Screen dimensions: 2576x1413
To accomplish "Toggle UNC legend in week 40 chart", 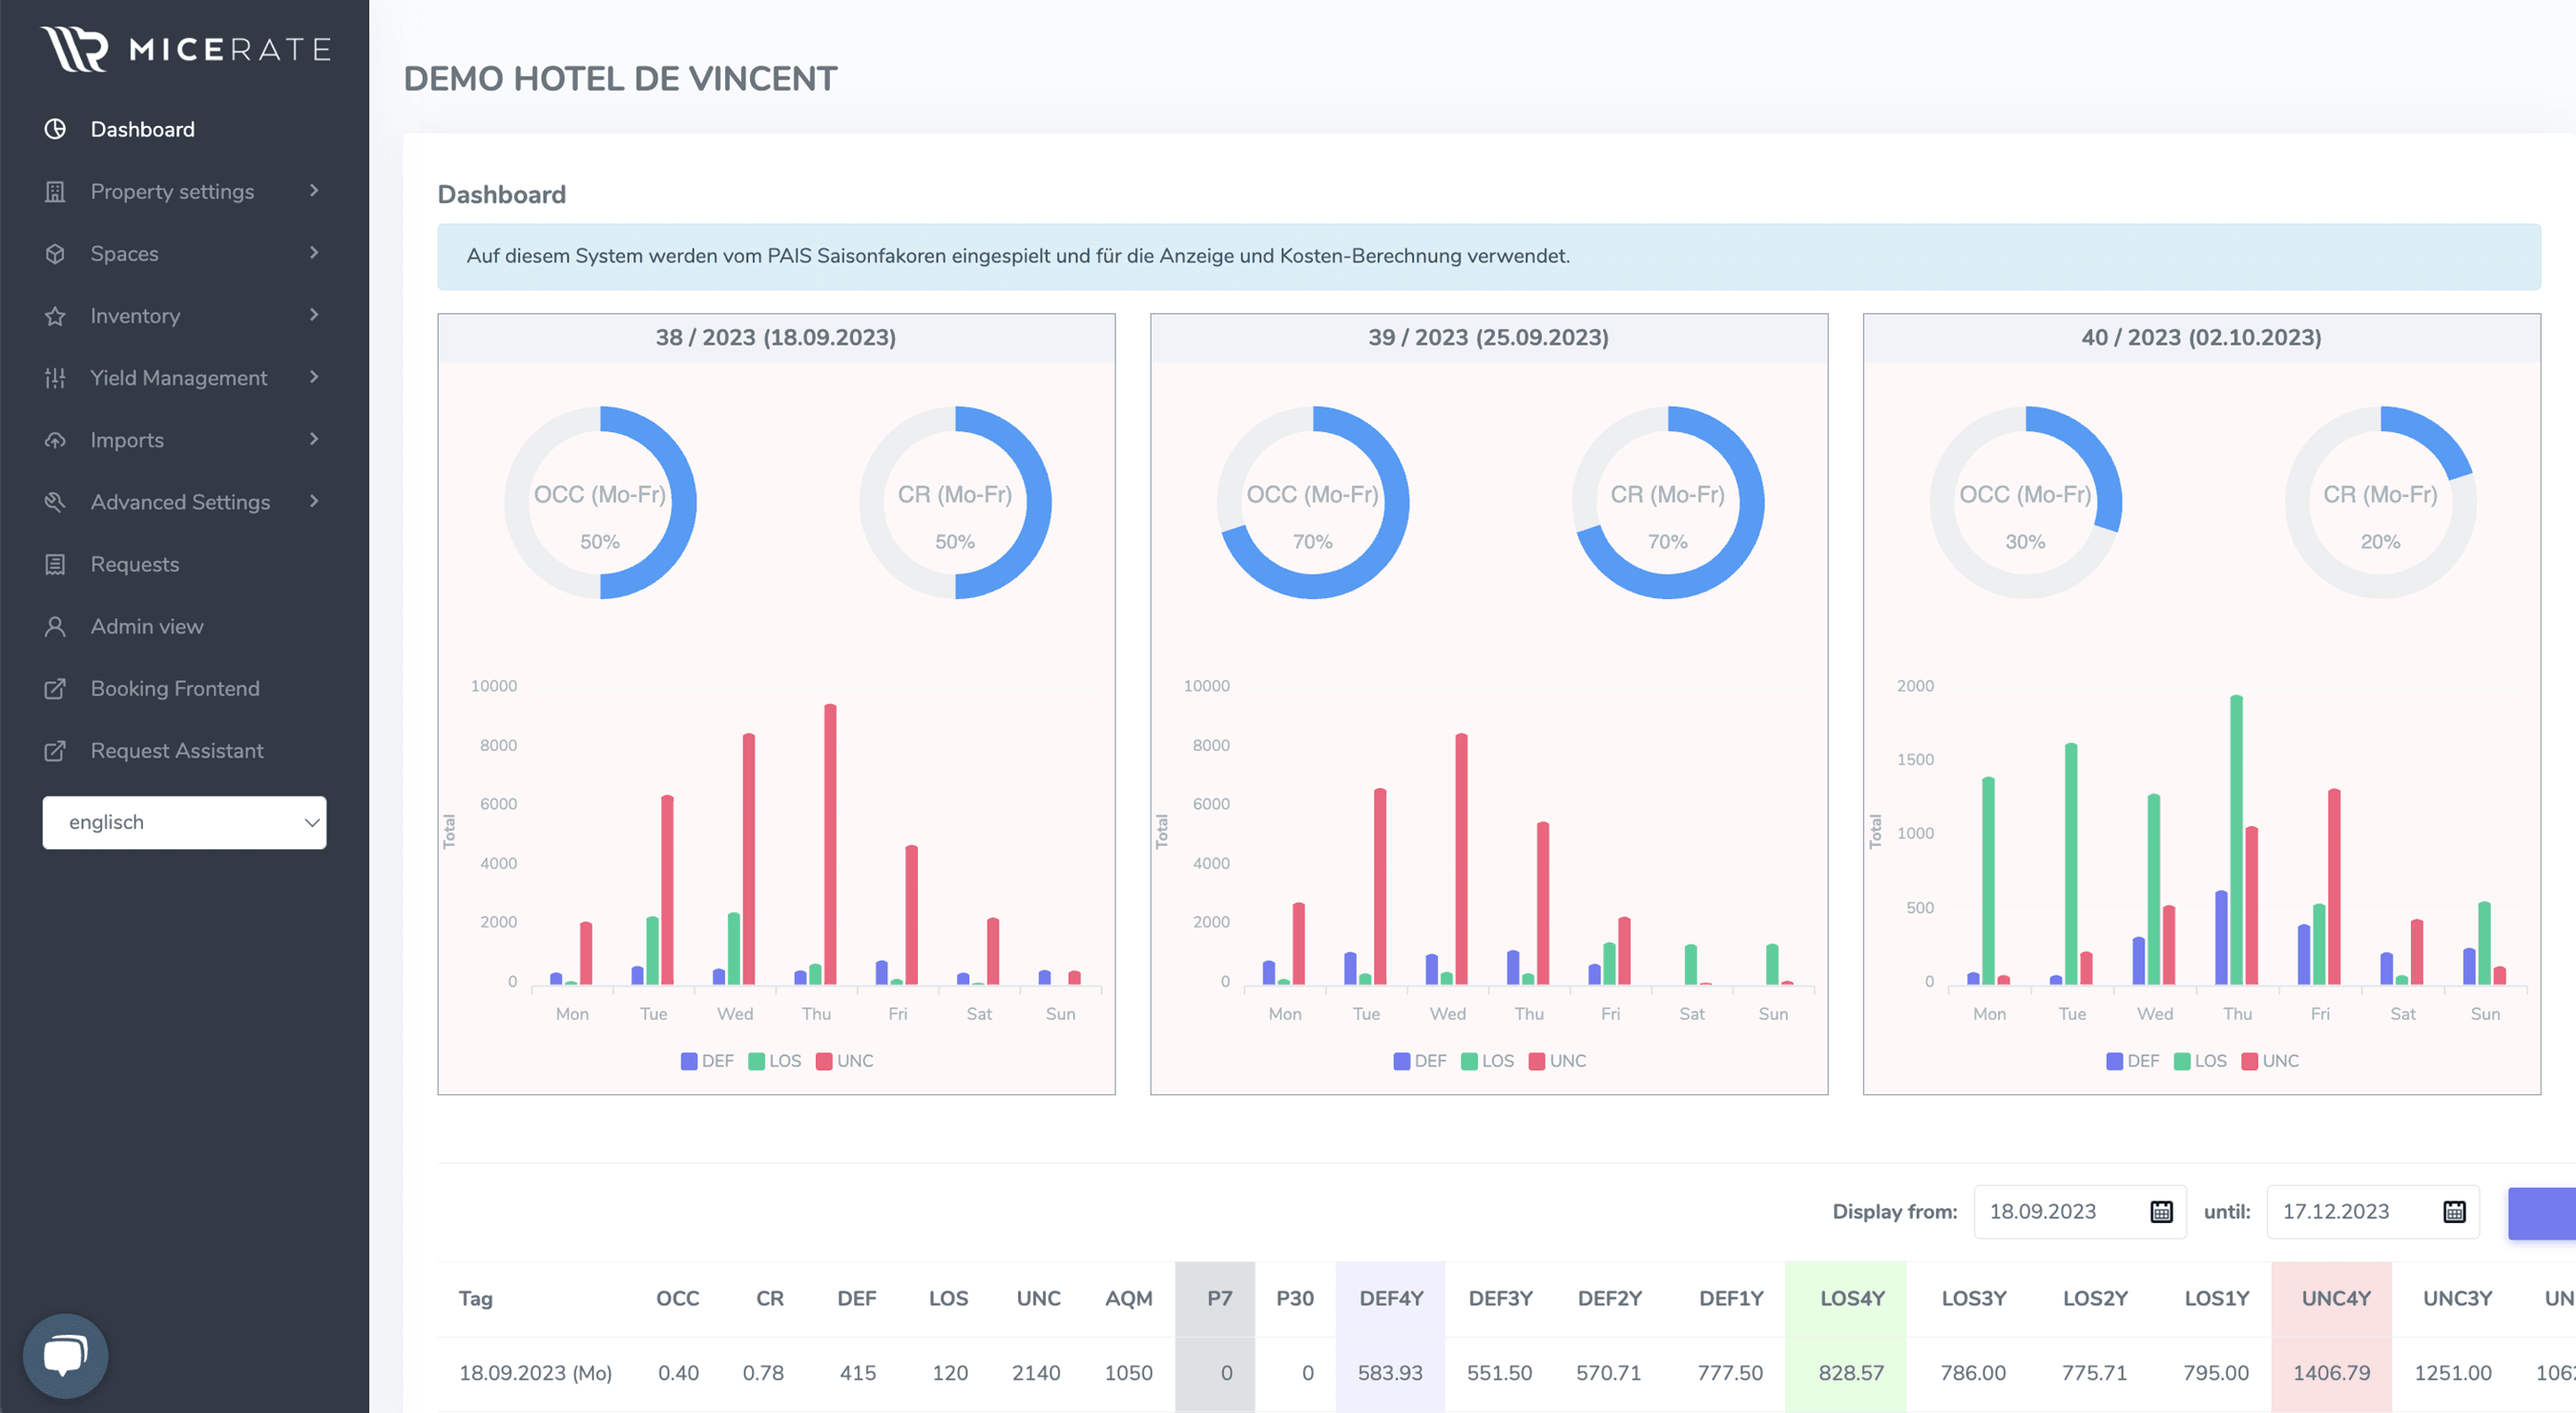I will 2269,1061.
